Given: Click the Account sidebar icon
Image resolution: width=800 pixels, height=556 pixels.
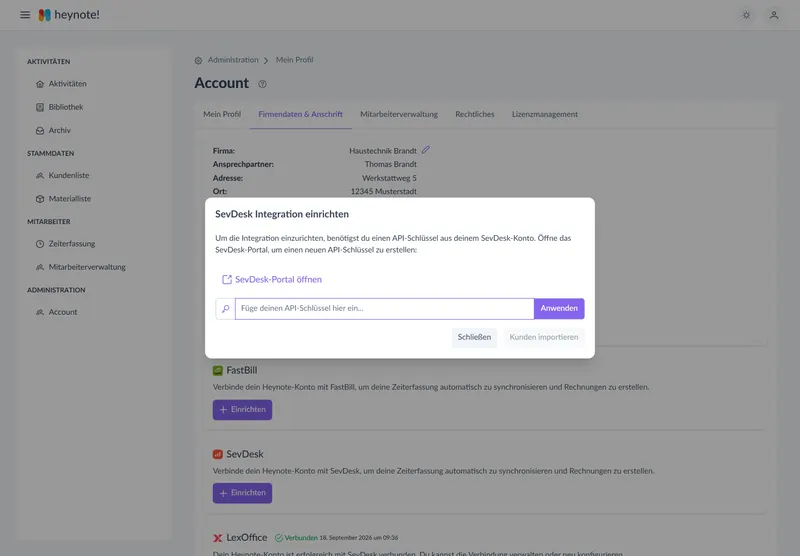Looking at the screenshot, I should pyautogui.click(x=40, y=312).
